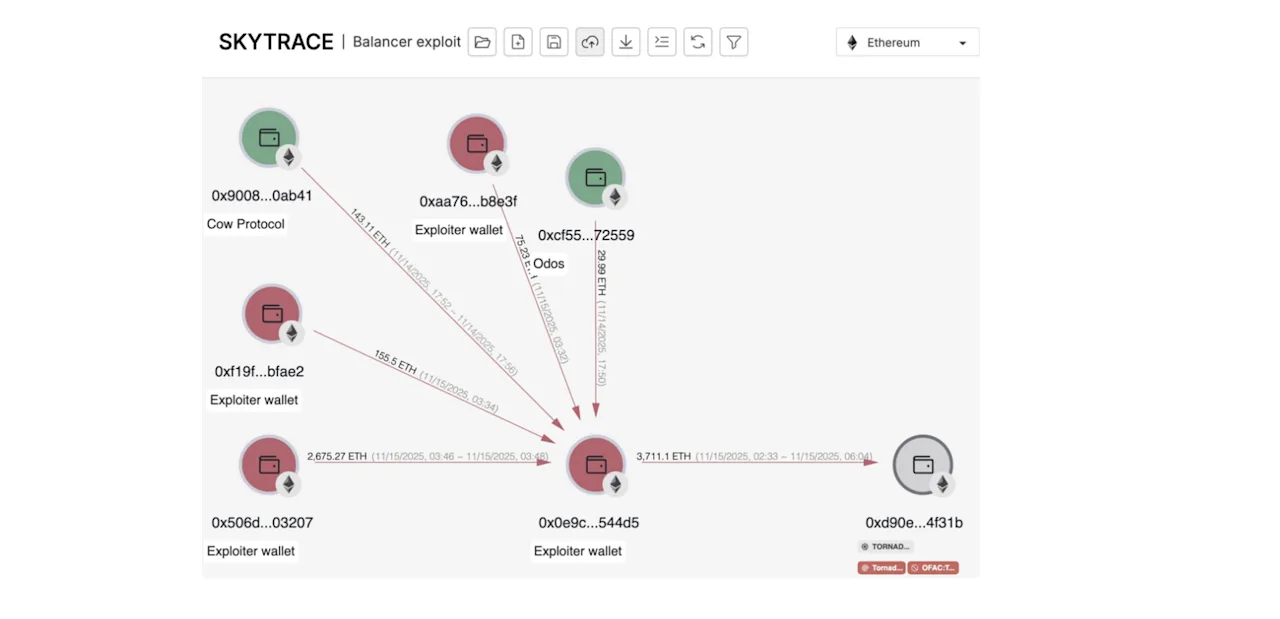Click the central Exploiter wallet node 0x0e9c...544d5
The image size is (1280, 619).
coord(597,465)
